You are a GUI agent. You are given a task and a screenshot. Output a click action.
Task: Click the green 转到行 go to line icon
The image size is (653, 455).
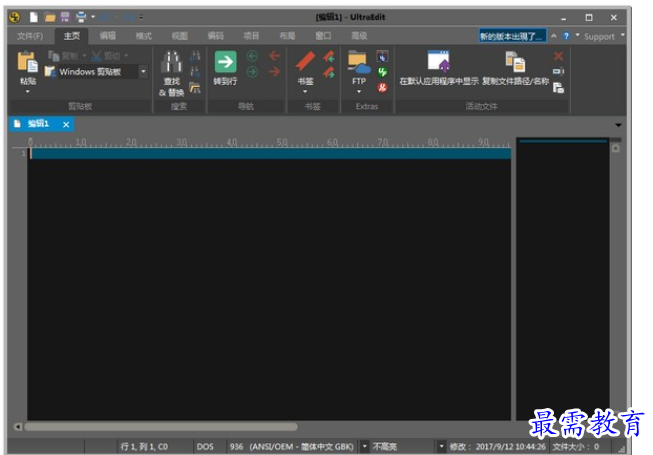tap(225, 62)
